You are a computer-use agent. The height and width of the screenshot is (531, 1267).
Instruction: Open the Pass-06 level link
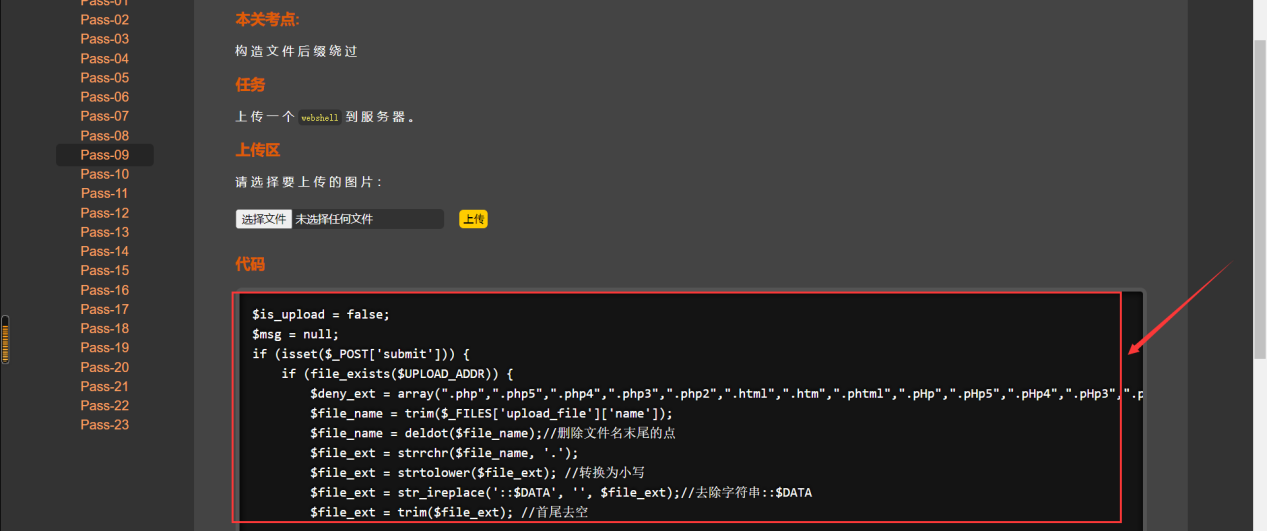[x=105, y=97]
